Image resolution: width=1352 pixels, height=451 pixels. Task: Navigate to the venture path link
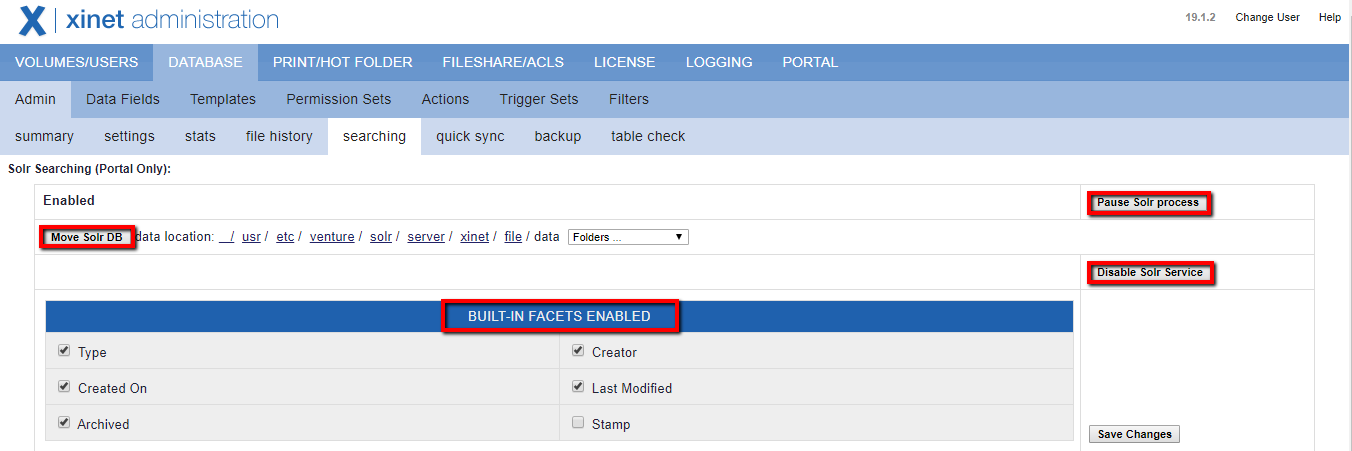click(332, 237)
